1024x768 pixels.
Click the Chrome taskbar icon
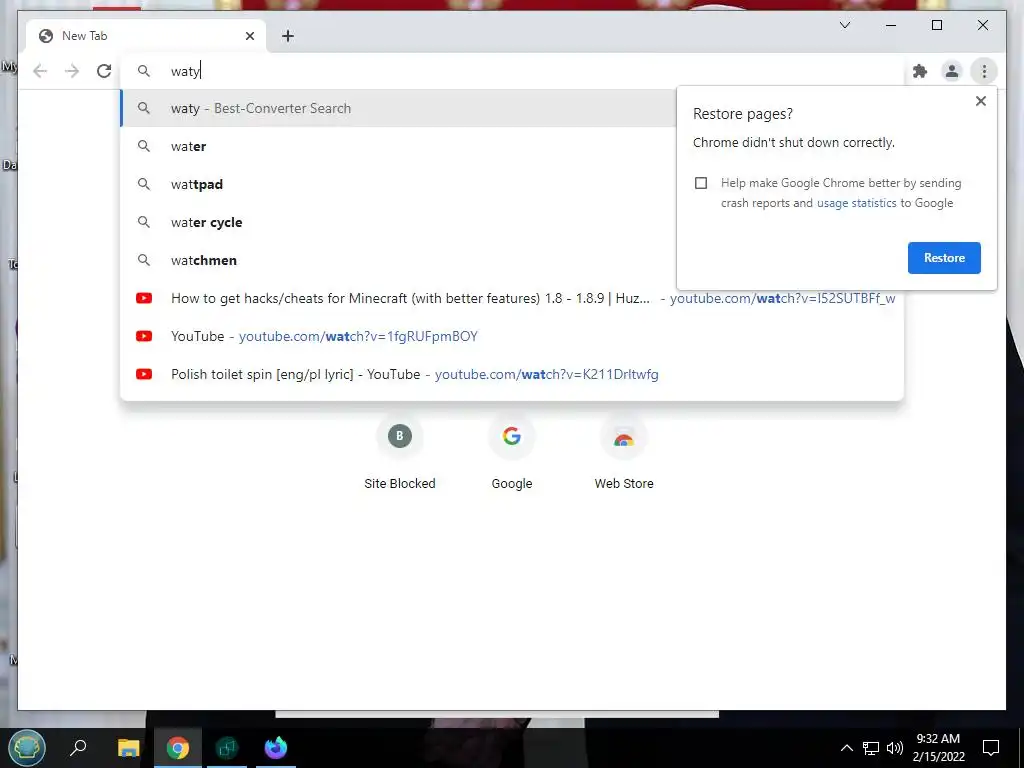click(x=178, y=747)
